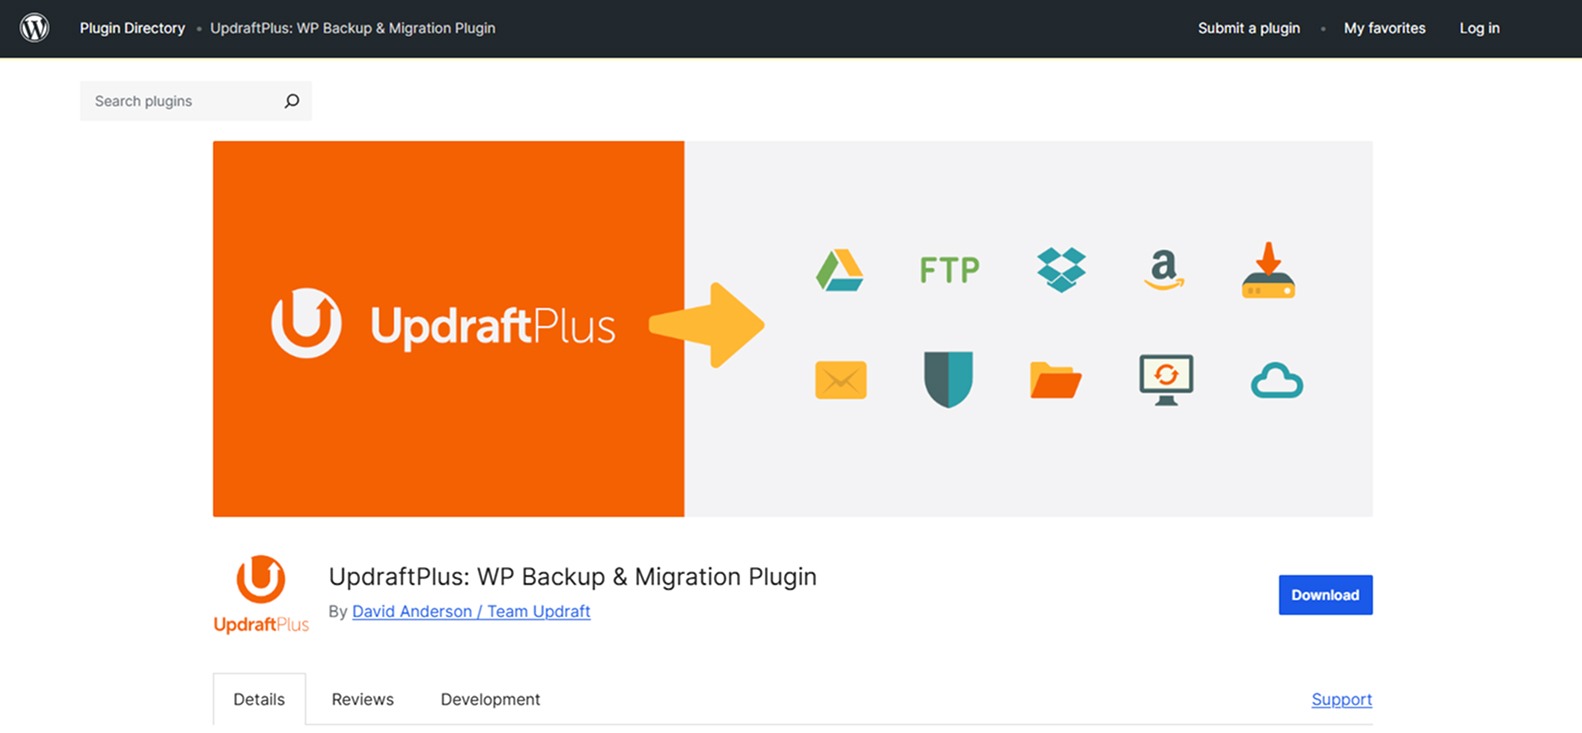
Task: Switch to the Reviews tab
Action: click(x=362, y=699)
